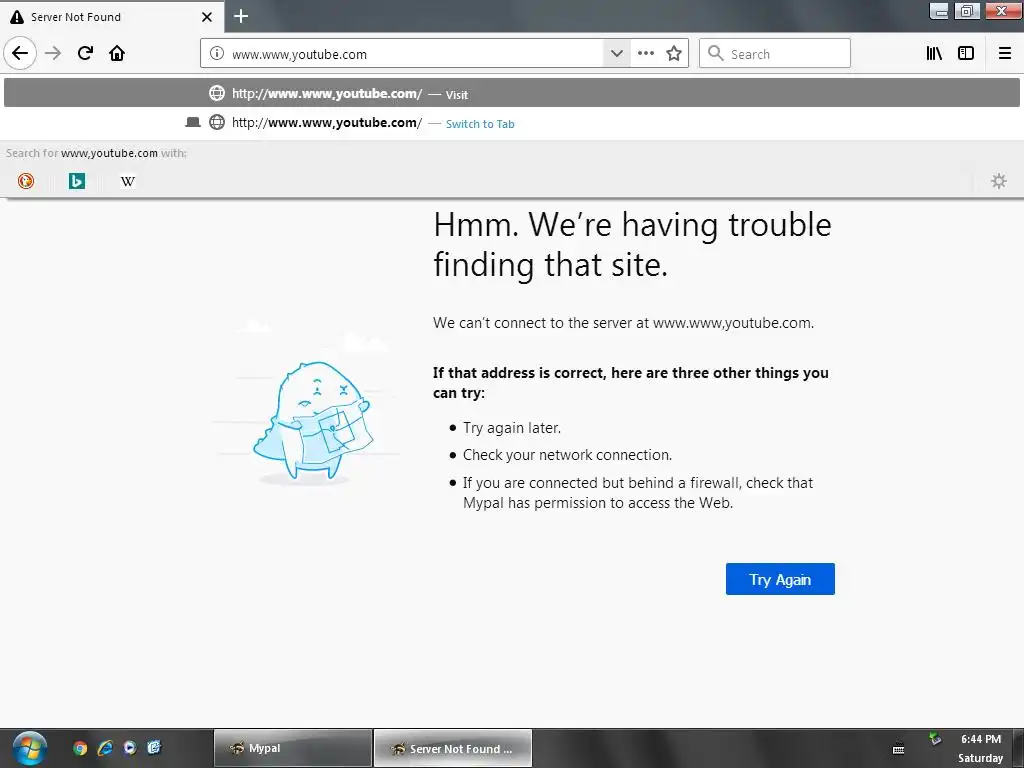Focus the Search input field
Viewport: 1024px width, 768px height.
pos(775,54)
